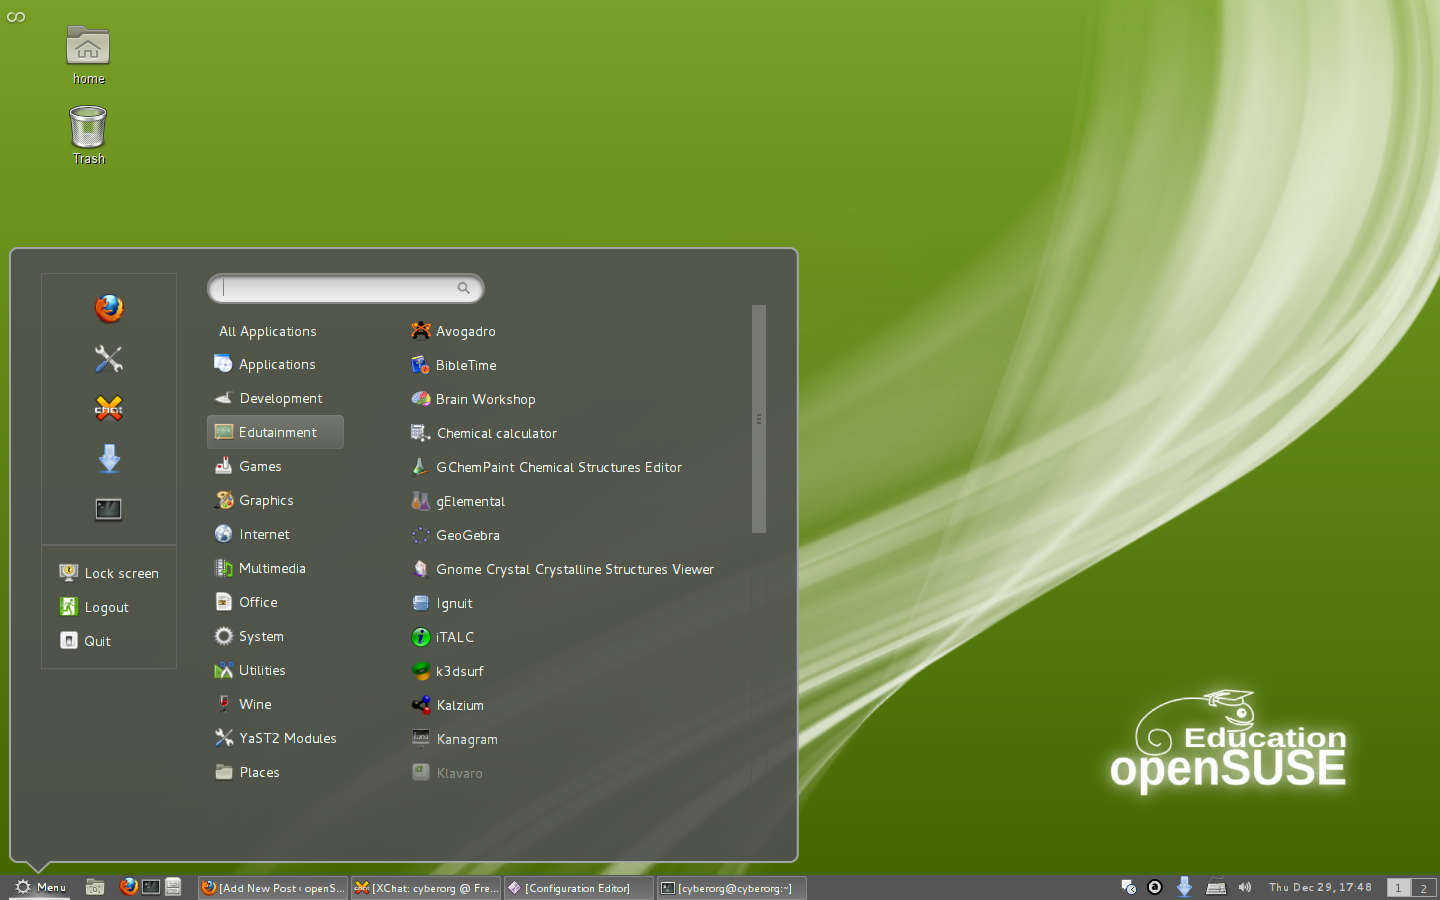The width and height of the screenshot is (1440, 900).
Task: Open XChat from the favorites sidebar
Action: pyautogui.click(x=109, y=408)
